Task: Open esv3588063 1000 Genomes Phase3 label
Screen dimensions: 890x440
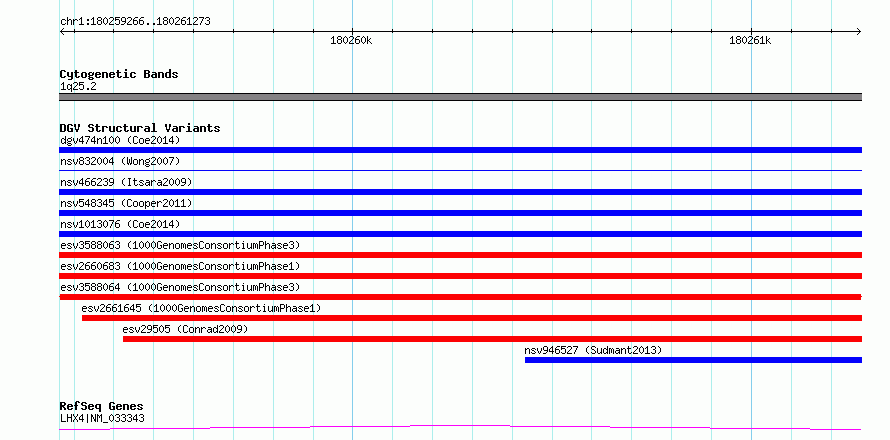Action: pyautogui.click(x=180, y=245)
